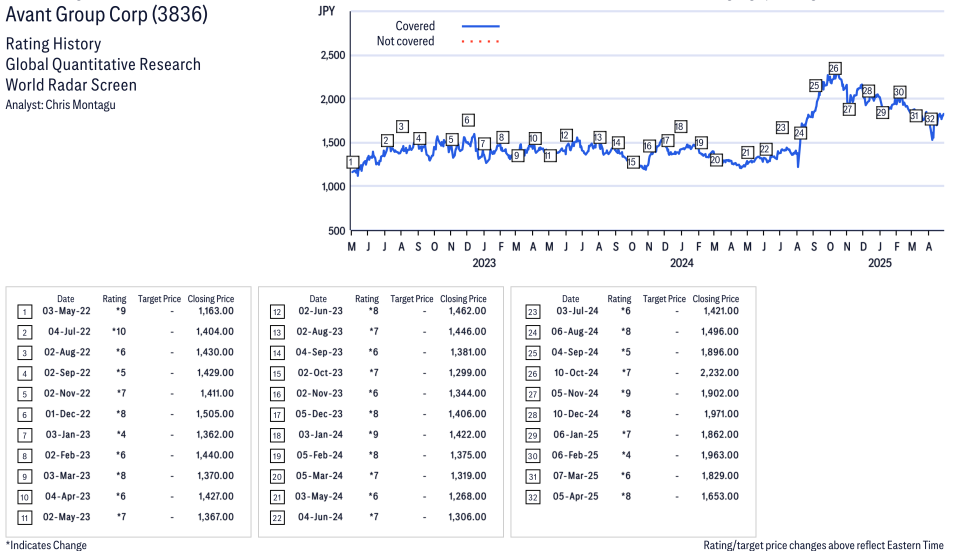Click the Target Price header in first table
Screen dimensions: 955x551
tap(159, 299)
